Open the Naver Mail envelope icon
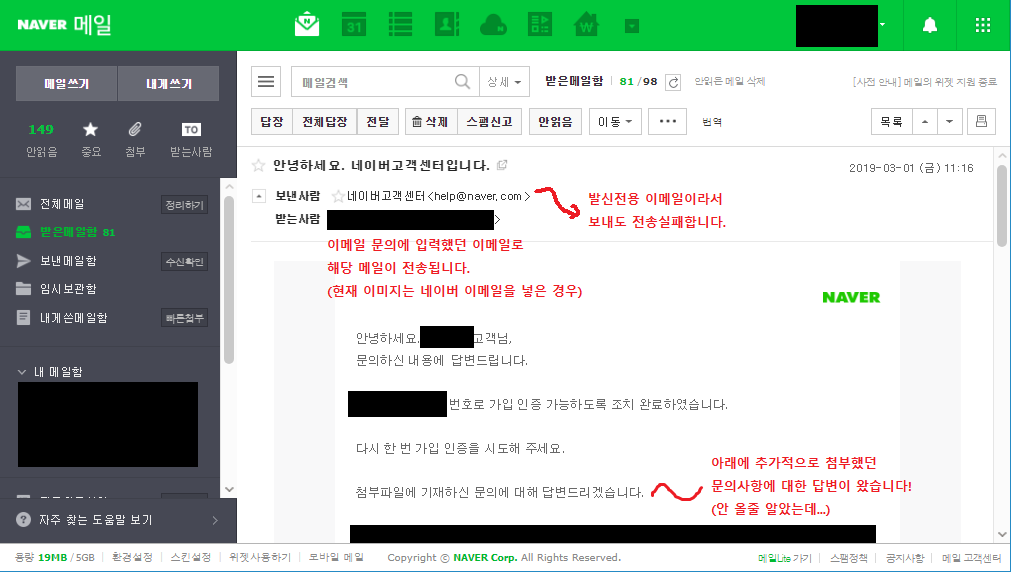Image resolution: width=1011 pixels, height=572 pixels. [307, 25]
